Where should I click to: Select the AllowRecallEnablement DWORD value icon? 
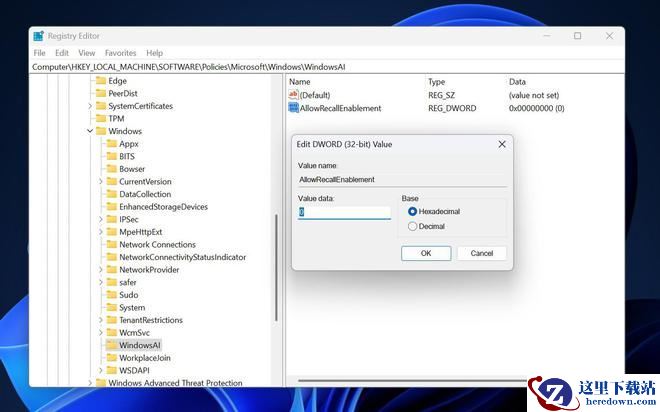click(293, 108)
